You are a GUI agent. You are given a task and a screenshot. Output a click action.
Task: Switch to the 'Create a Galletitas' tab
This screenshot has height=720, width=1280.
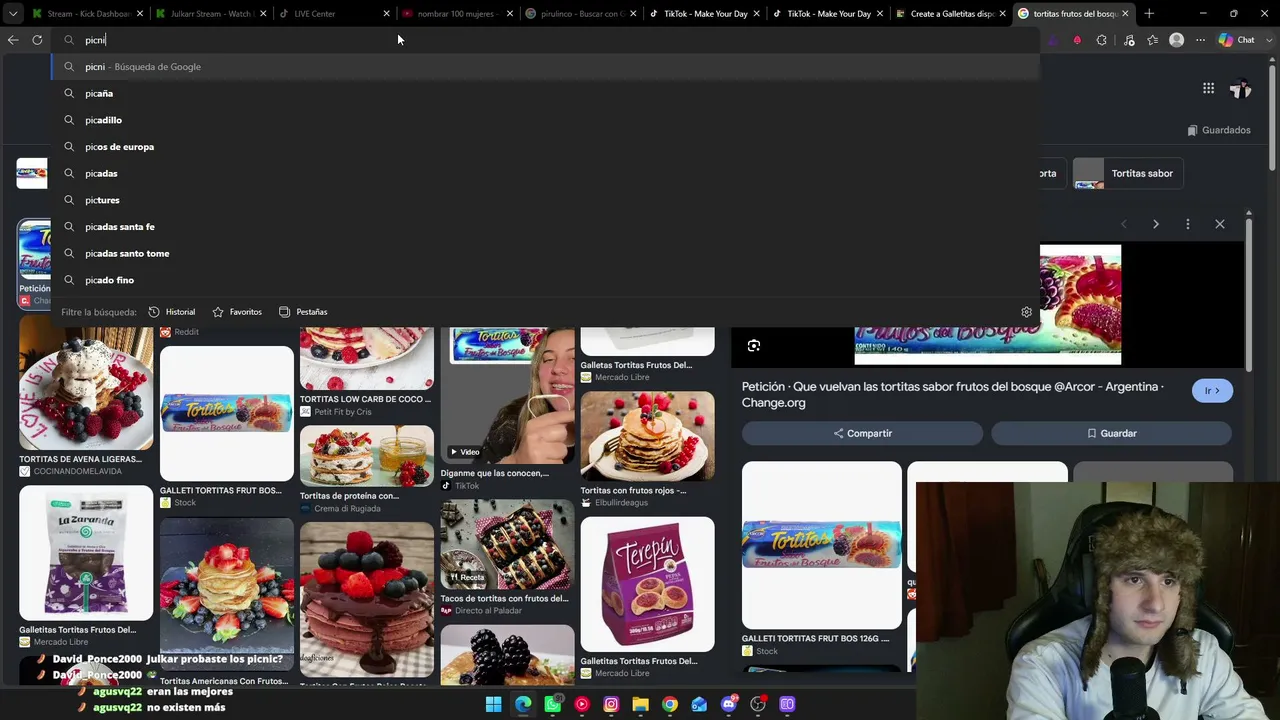click(x=950, y=14)
